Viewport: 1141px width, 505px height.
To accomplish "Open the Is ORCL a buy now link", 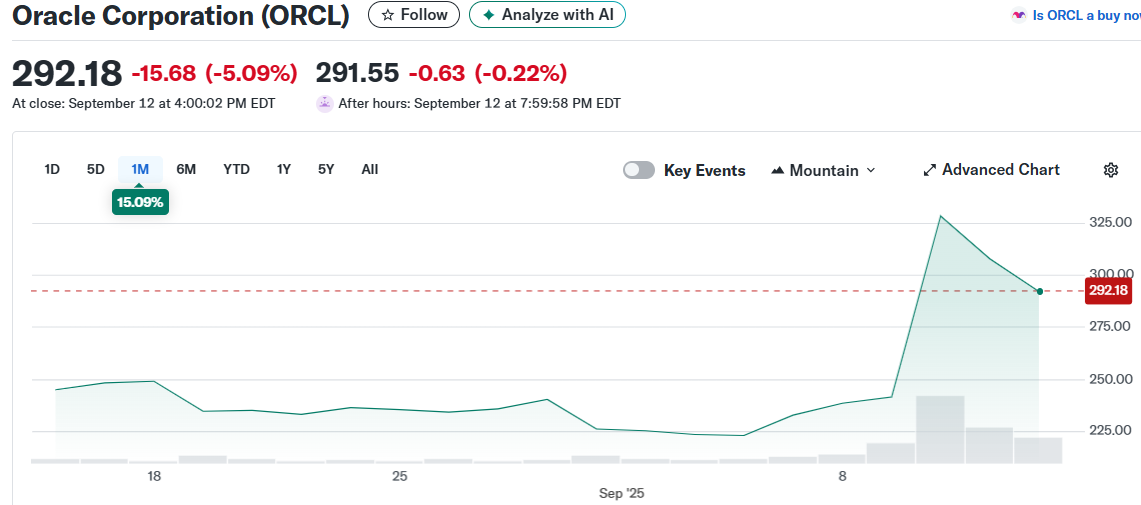I will coord(1086,15).
